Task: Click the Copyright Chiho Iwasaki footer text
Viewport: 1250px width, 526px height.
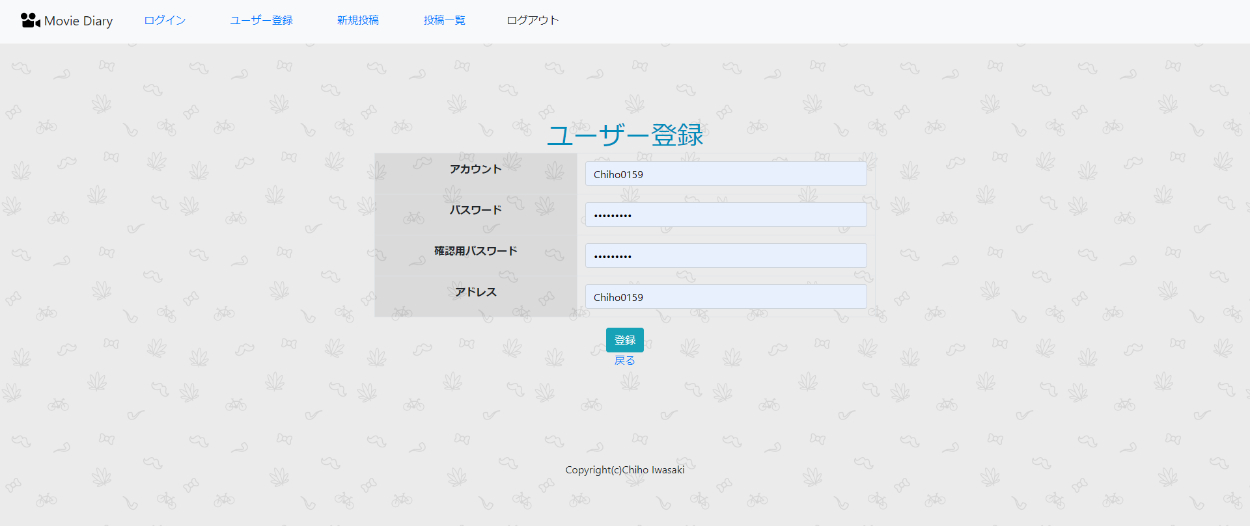Action: pos(624,470)
